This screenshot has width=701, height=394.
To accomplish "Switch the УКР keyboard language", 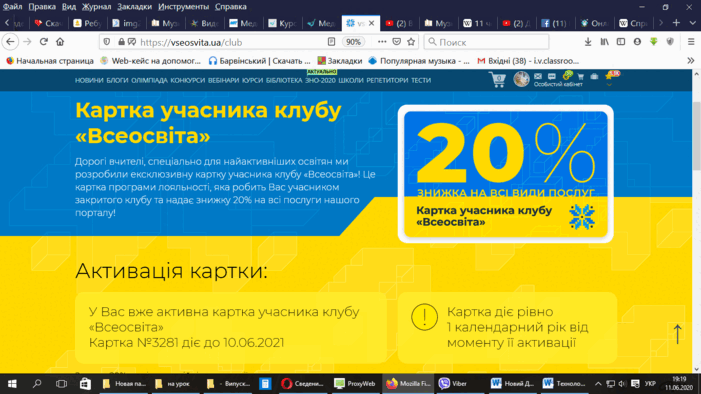I will pos(650,384).
